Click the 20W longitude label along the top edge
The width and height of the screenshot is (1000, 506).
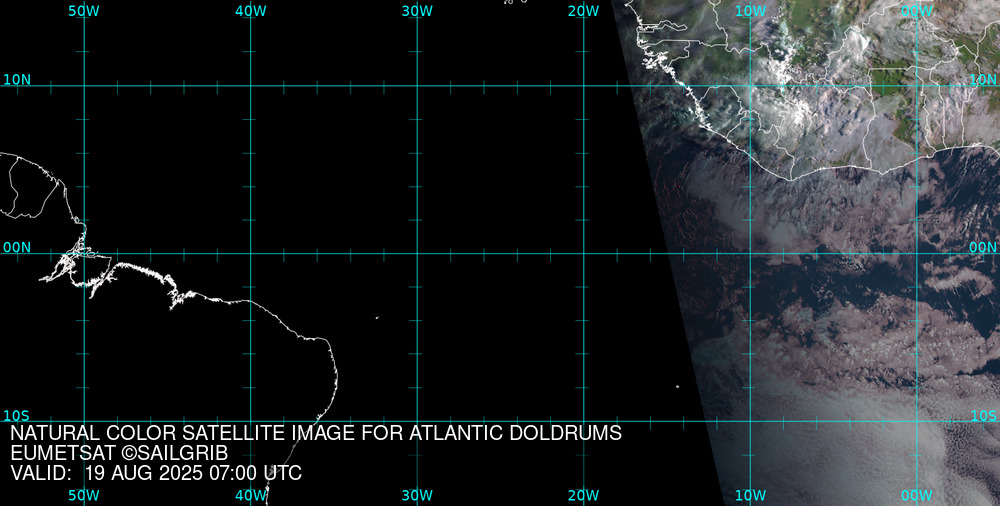[584, 11]
